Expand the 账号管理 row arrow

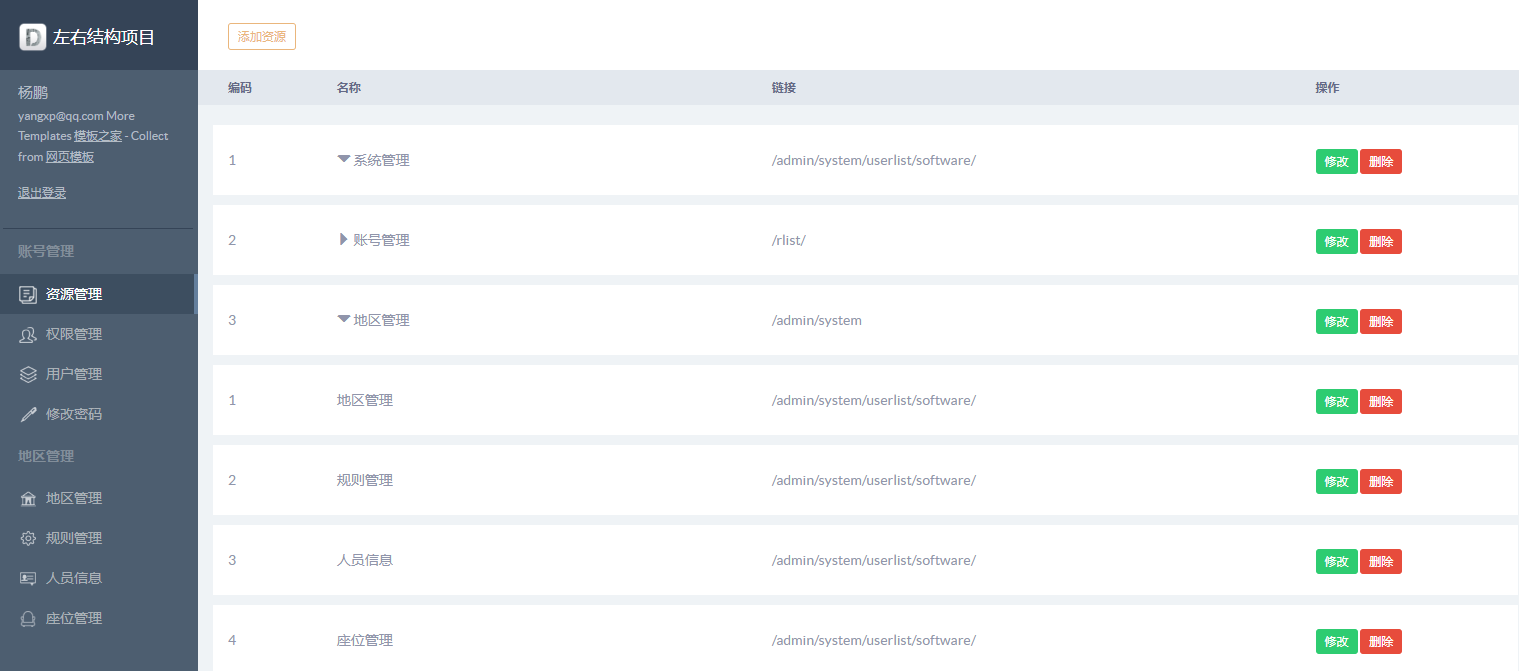343,239
